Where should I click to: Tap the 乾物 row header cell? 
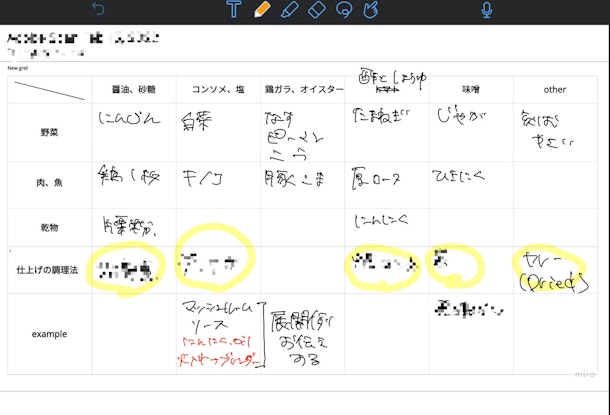(50, 227)
